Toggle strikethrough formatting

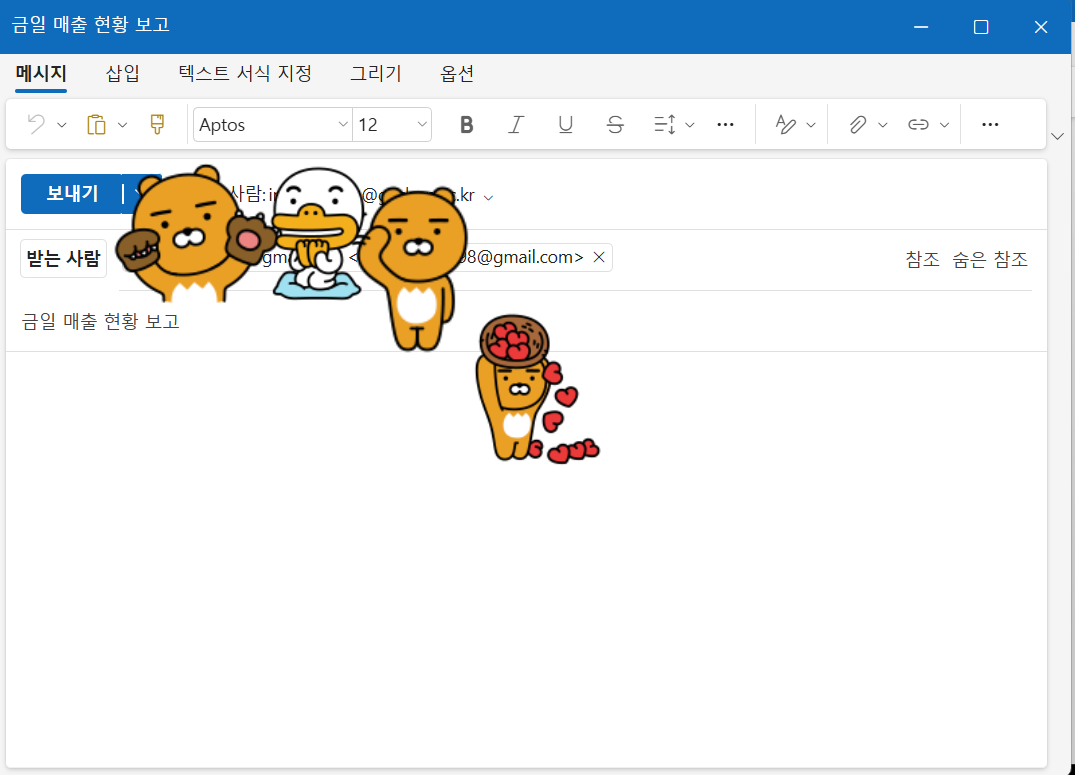(x=615, y=124)
